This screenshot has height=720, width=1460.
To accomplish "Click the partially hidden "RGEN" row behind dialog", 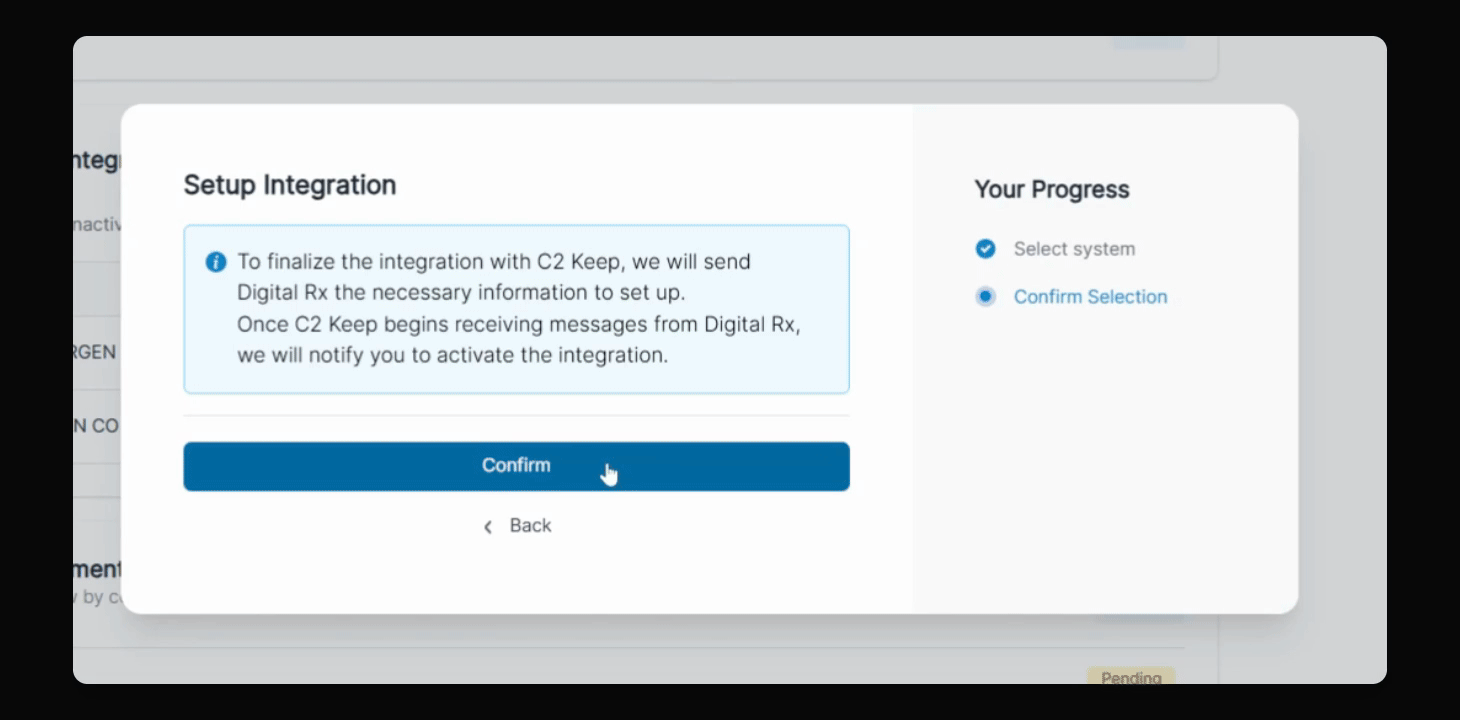I will click(x=97, y=353).
